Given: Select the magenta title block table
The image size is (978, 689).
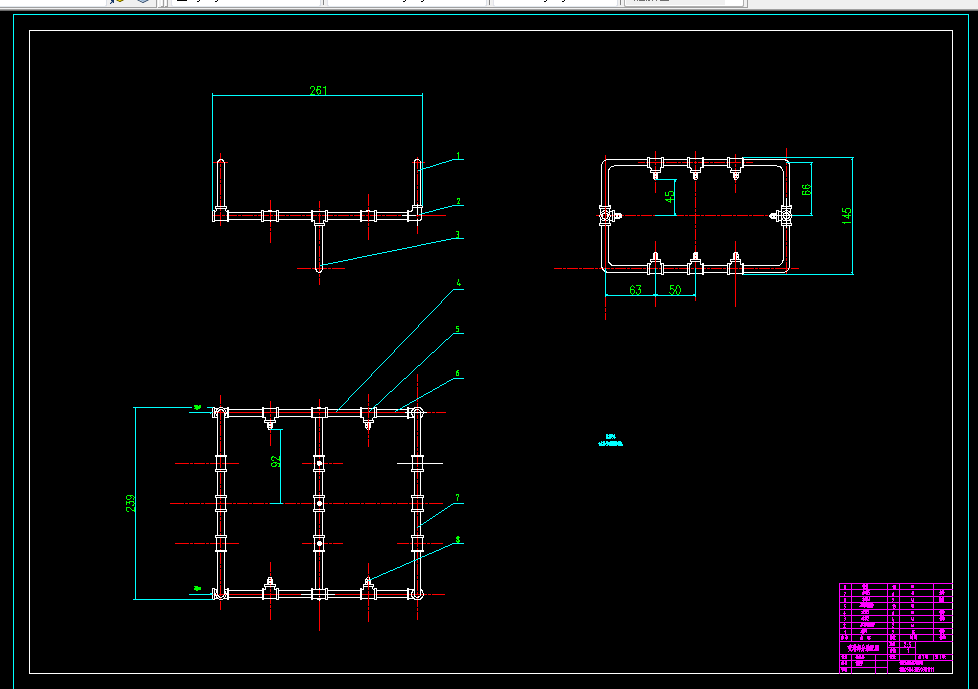Looking at the screenshot, I should tap(896, 629).
